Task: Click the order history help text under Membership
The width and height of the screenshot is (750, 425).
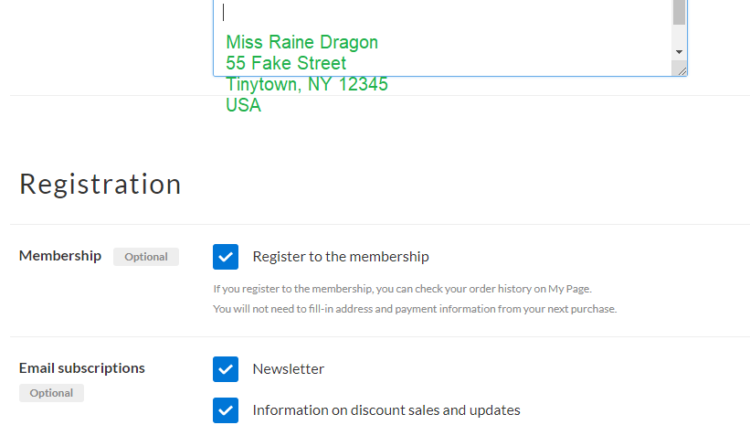Action: pyautogui.click(x=403, y=289)
